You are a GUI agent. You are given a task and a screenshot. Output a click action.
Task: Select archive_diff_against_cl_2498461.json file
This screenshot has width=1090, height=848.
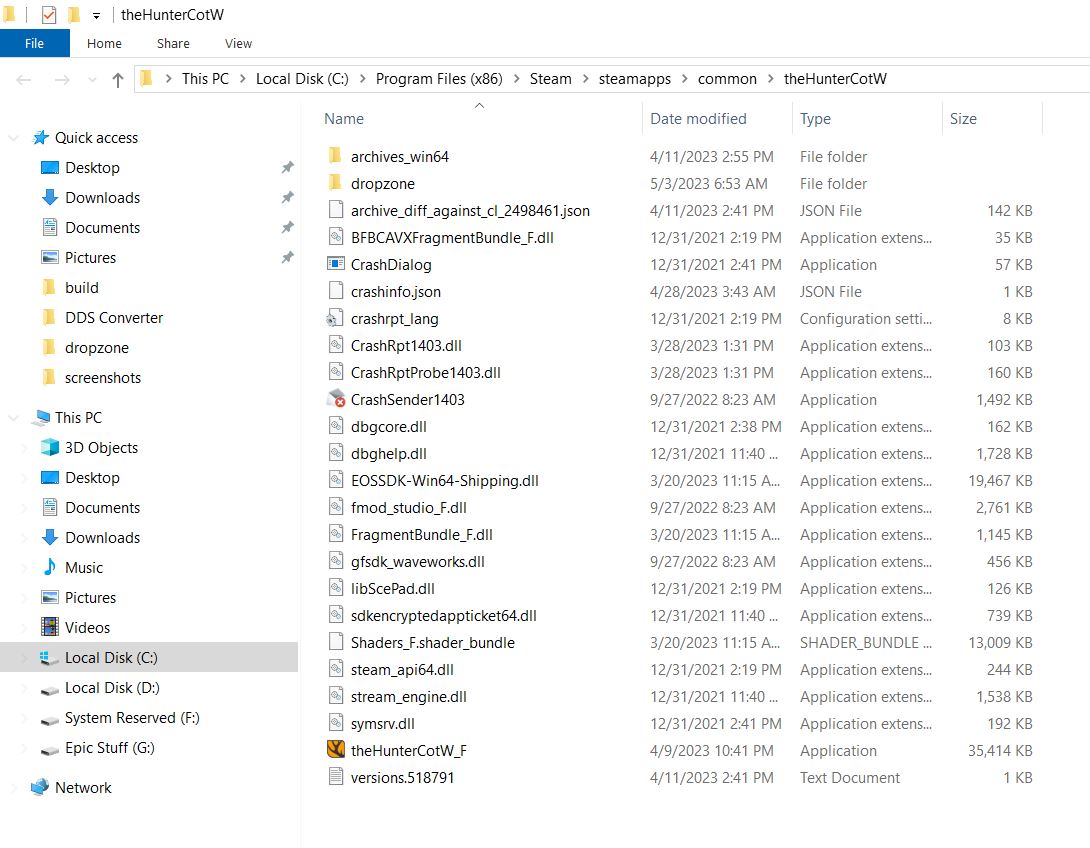coord(471,210)
